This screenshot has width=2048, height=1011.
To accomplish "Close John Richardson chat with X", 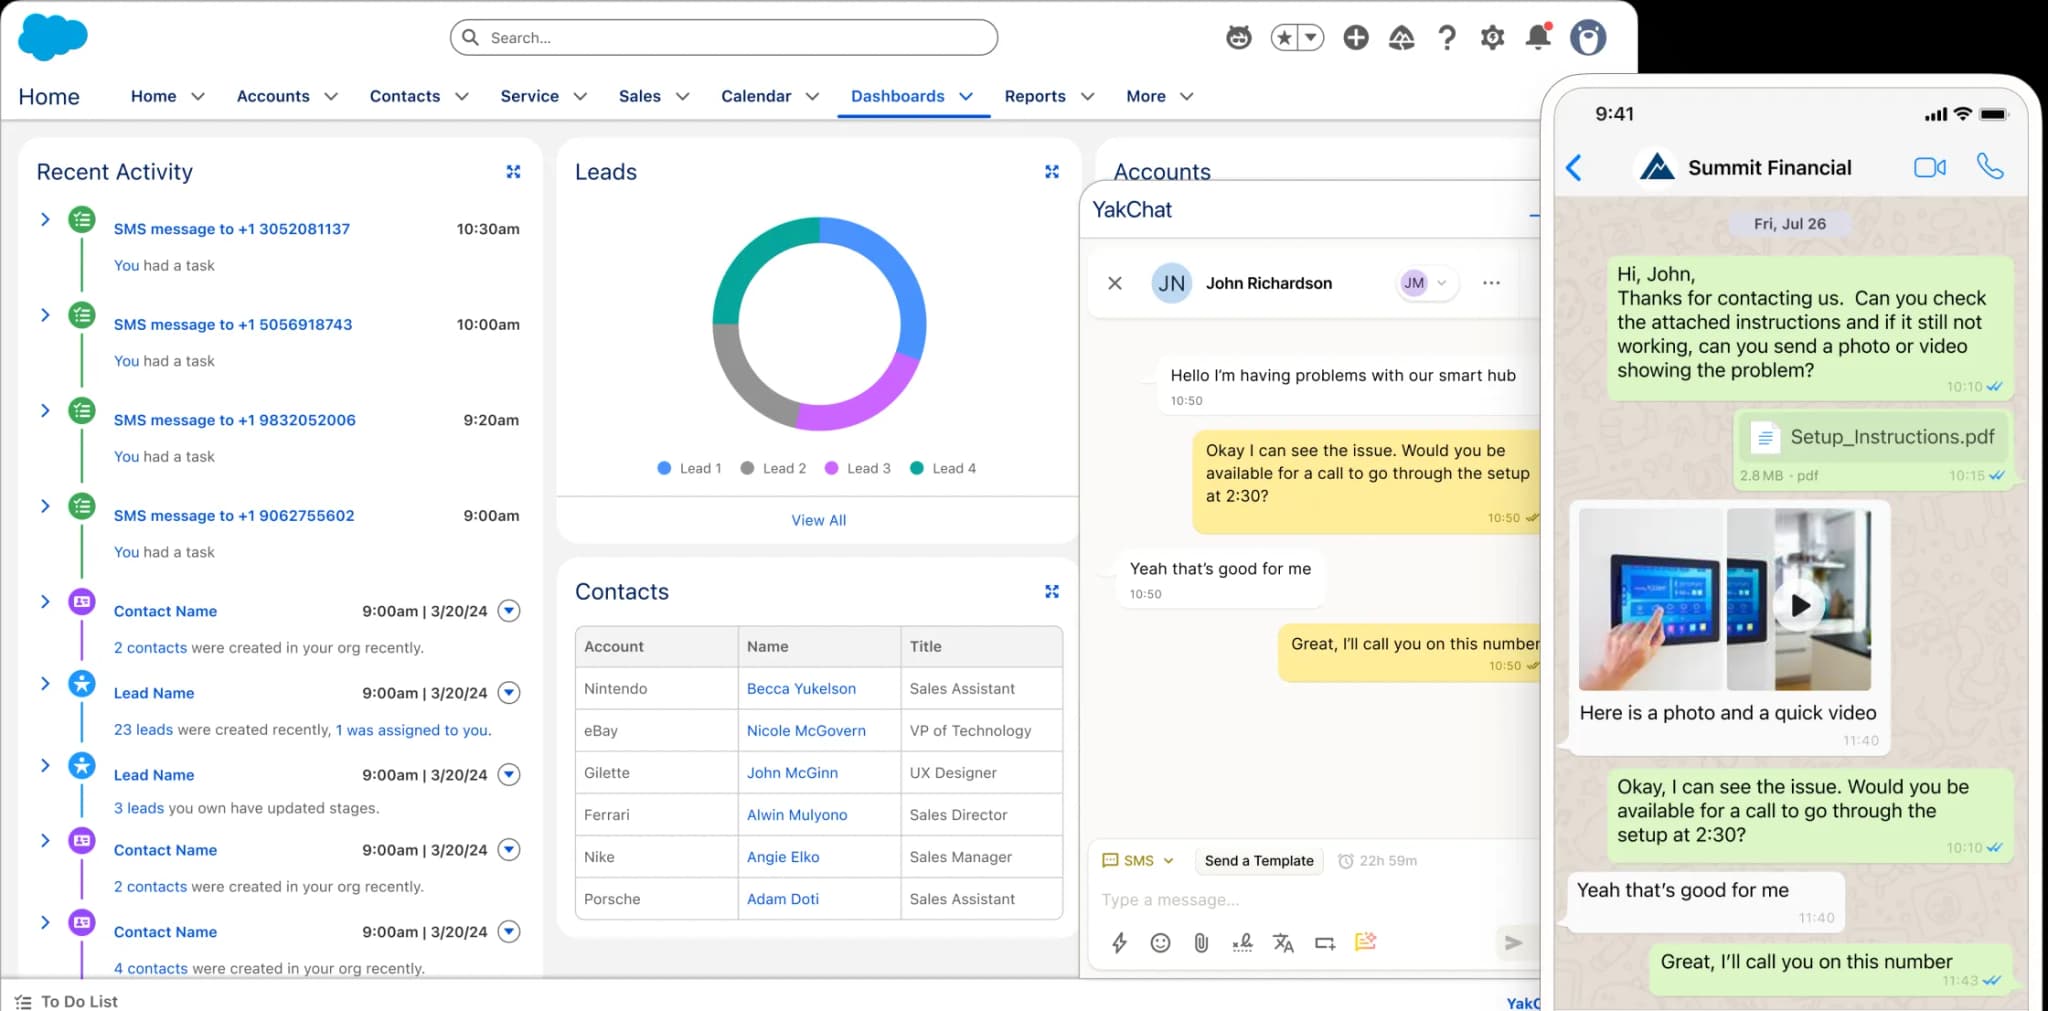I will [x=1115, y=283].
